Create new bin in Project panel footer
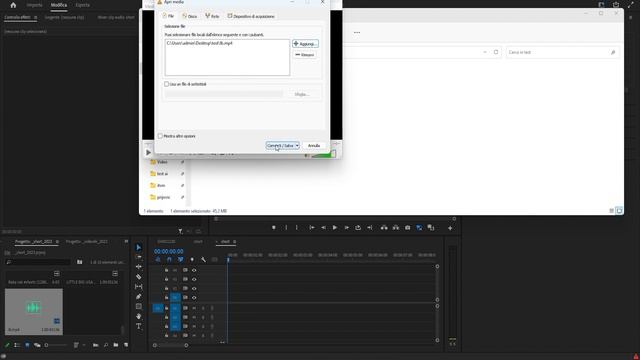The height and width of the screenshot is (360, 640). click(116, 345)
